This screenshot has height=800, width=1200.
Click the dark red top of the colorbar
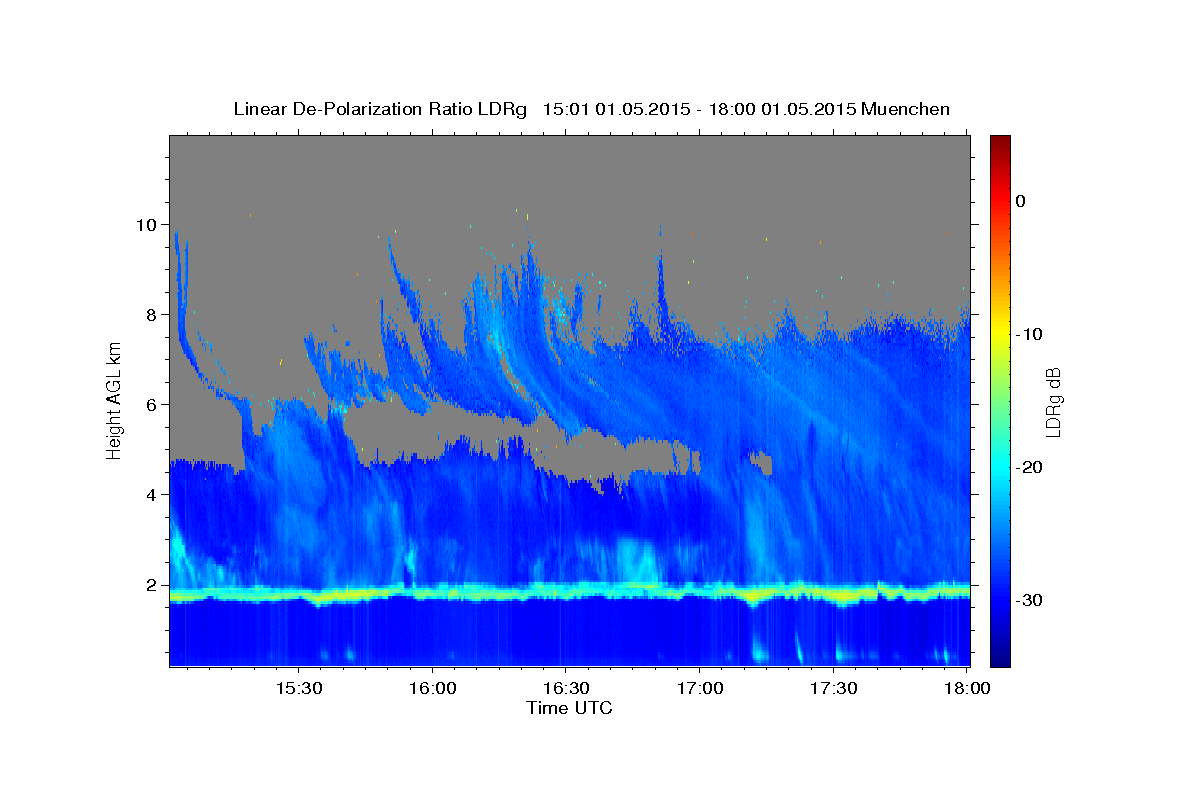click(1000, 141)
